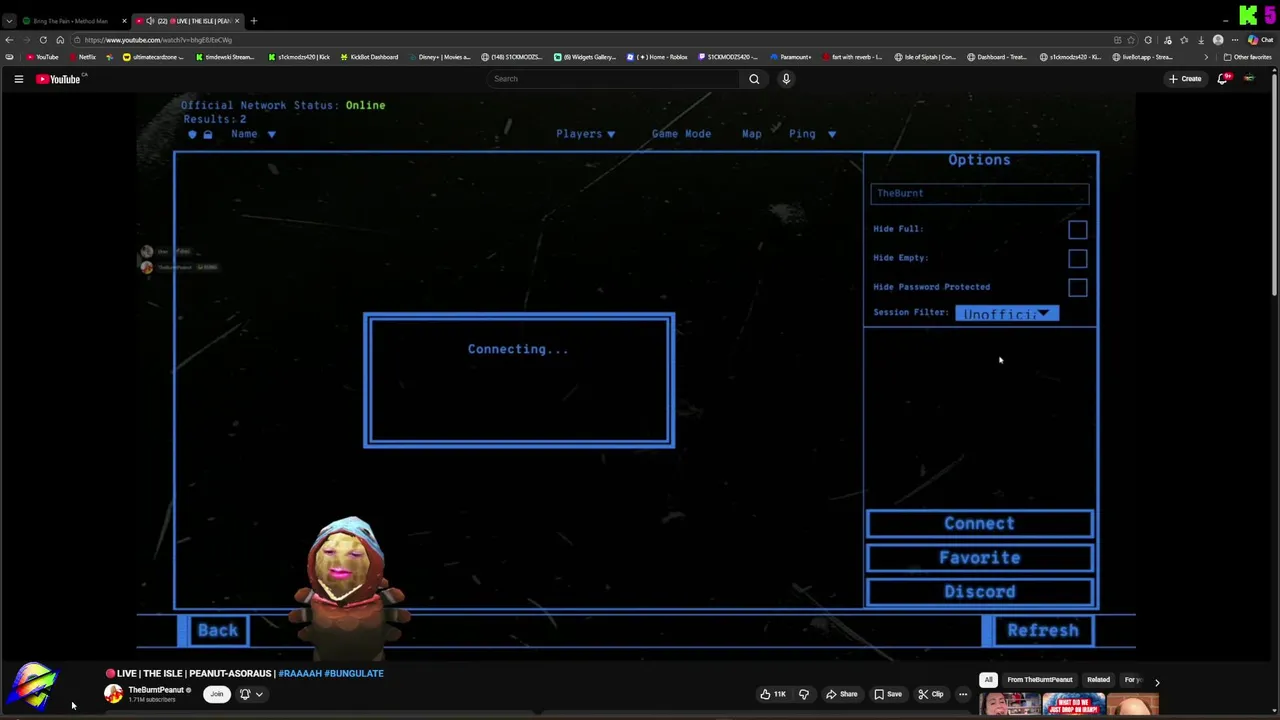This screenshot has height=720, width=1280.
Task: Dislike the video with thumbs down
Action: 803,694
